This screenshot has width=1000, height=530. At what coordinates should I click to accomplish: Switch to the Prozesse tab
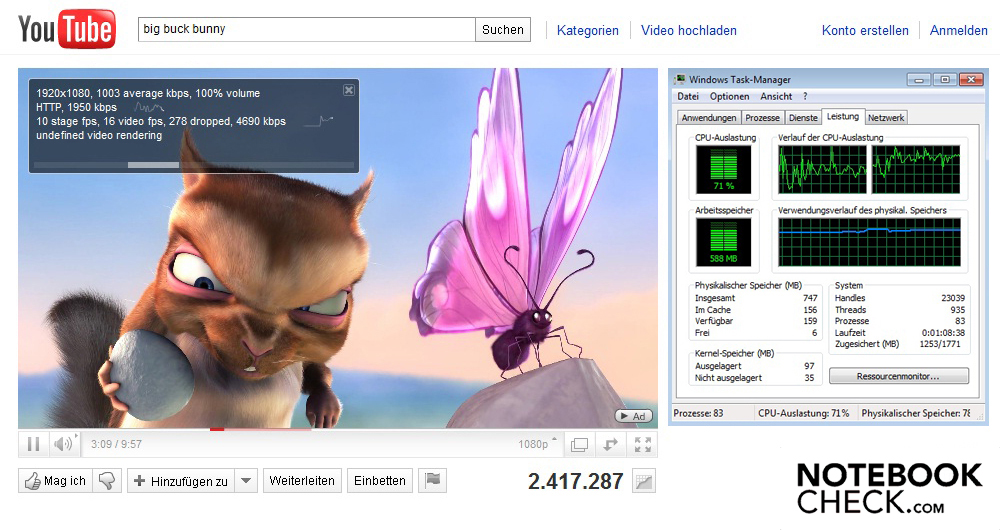(762, 117)
